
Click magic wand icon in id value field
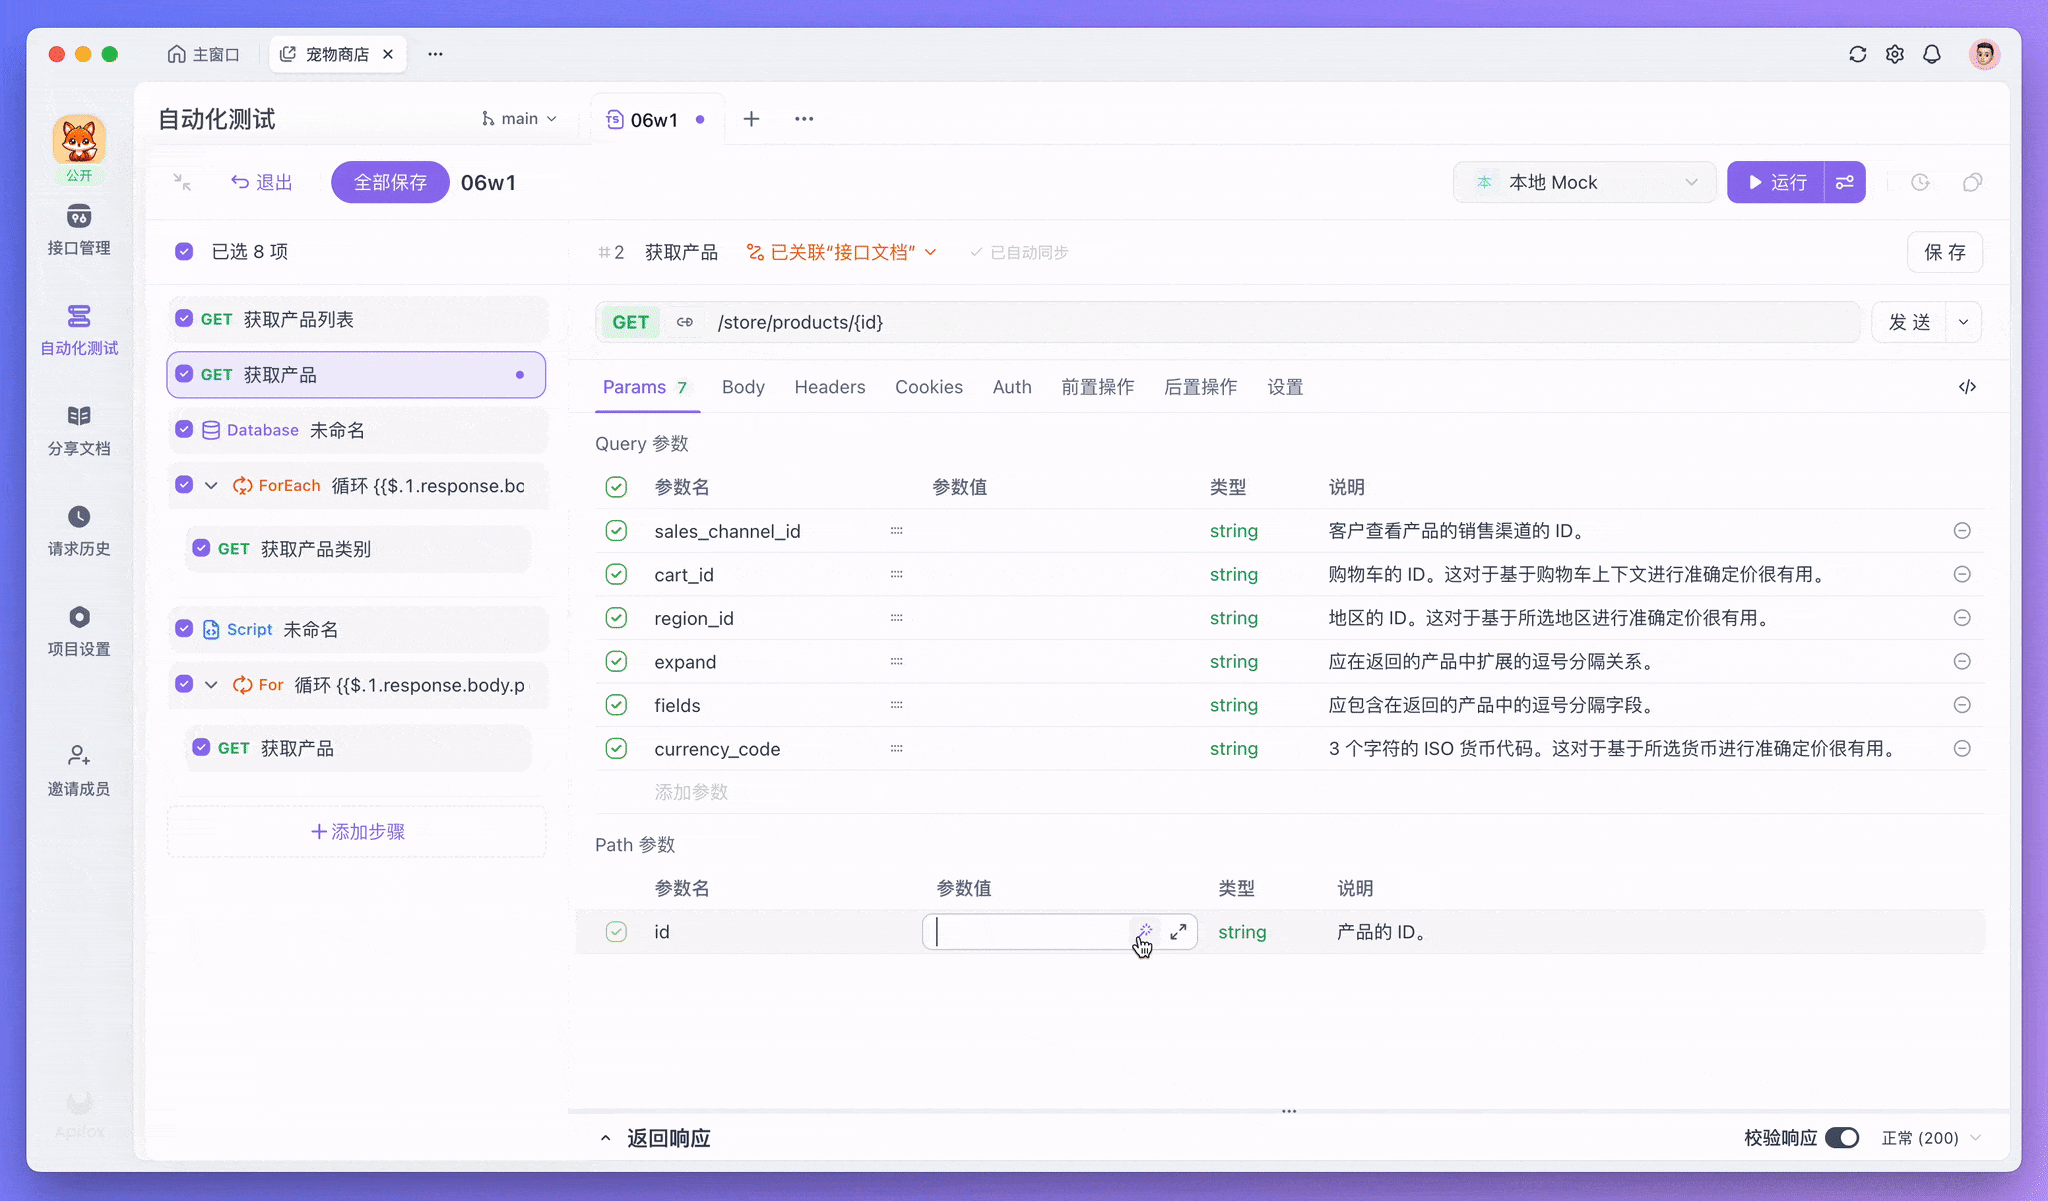tap(1145, 931)
